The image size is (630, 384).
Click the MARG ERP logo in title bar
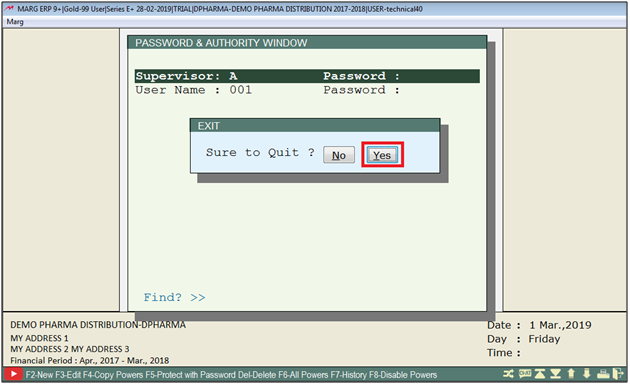coord(9,8)
